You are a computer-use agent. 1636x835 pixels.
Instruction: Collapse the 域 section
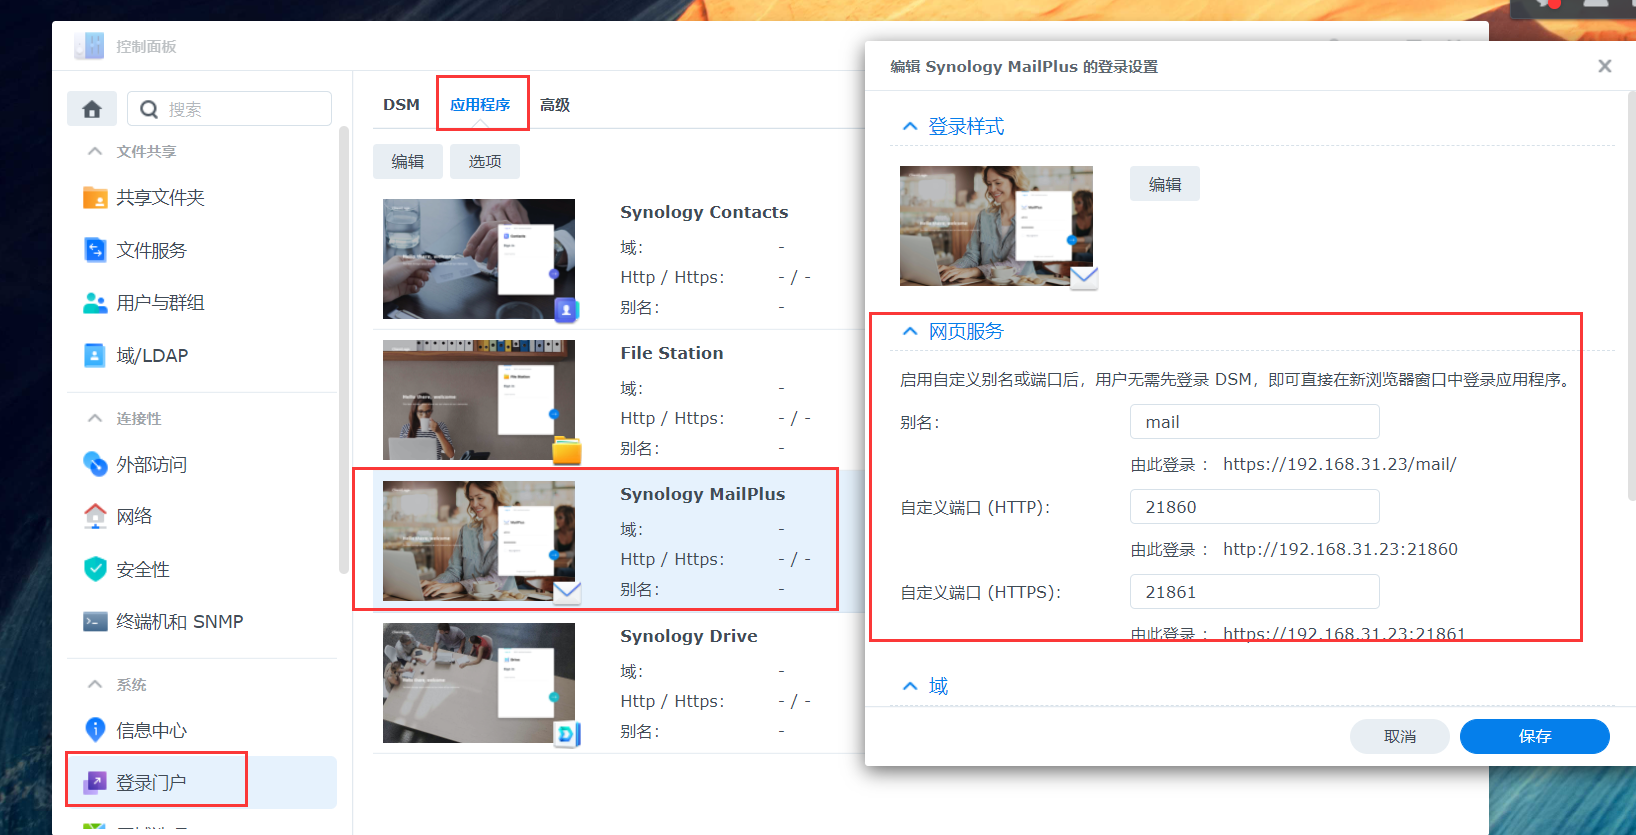(910, 686)
